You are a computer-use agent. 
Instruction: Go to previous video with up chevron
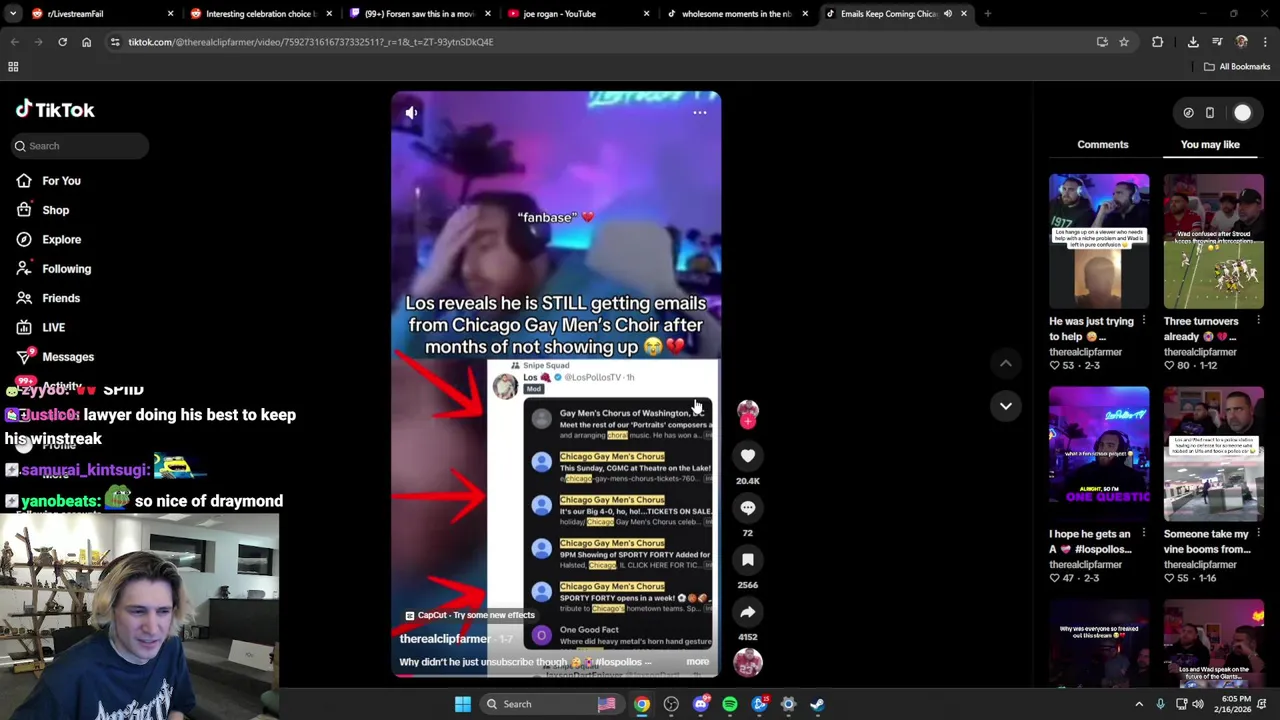(1006, 363)
